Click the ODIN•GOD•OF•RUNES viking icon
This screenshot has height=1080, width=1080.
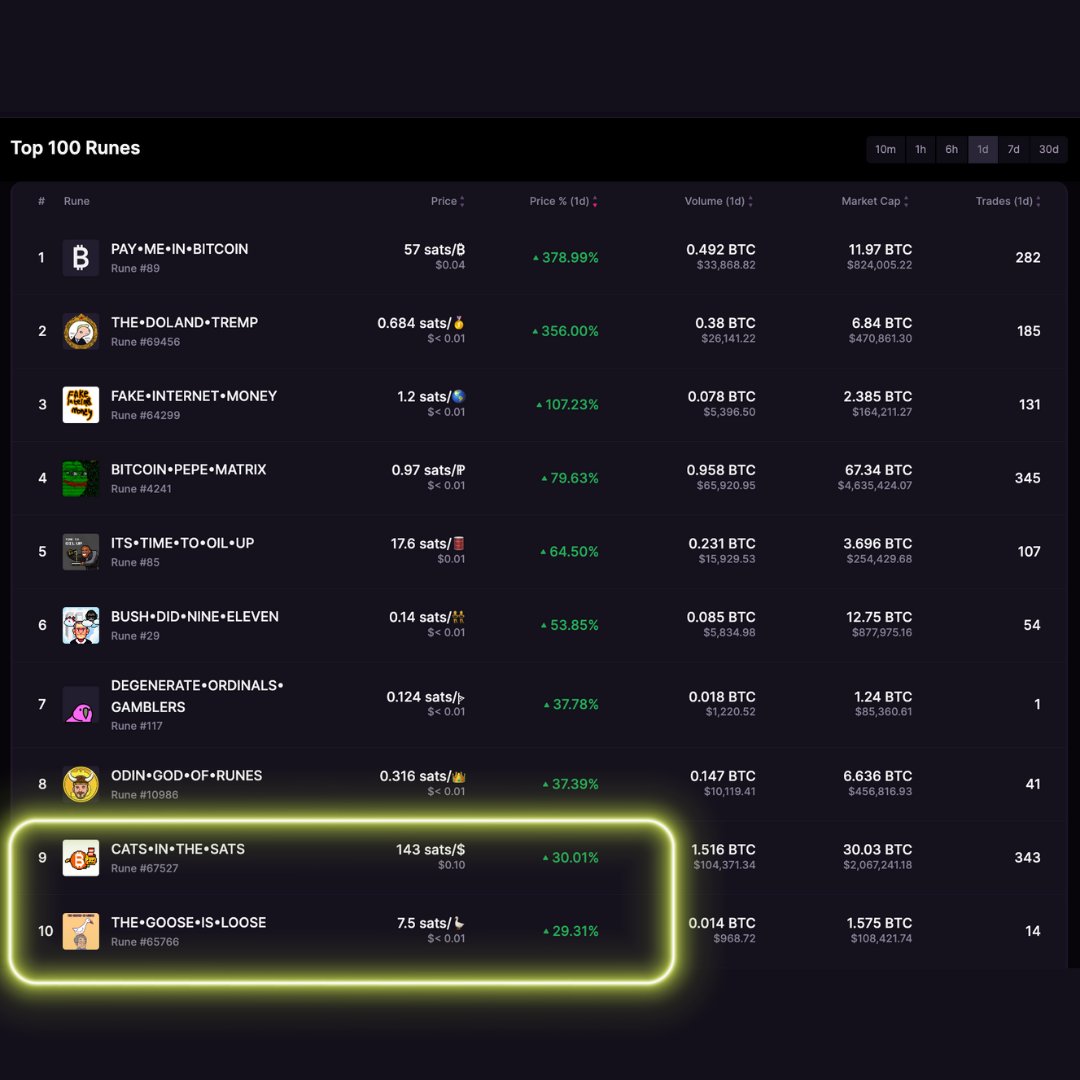[81, 785]
